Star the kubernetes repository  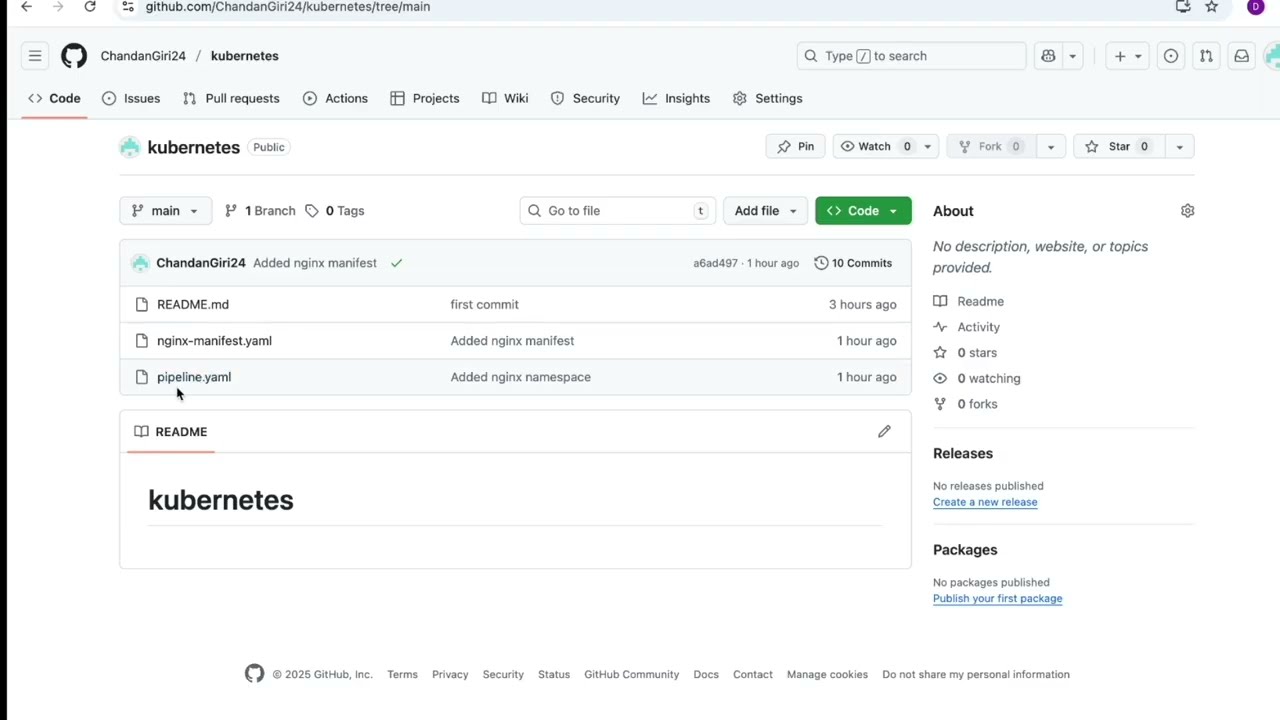tap(1119, 147)
